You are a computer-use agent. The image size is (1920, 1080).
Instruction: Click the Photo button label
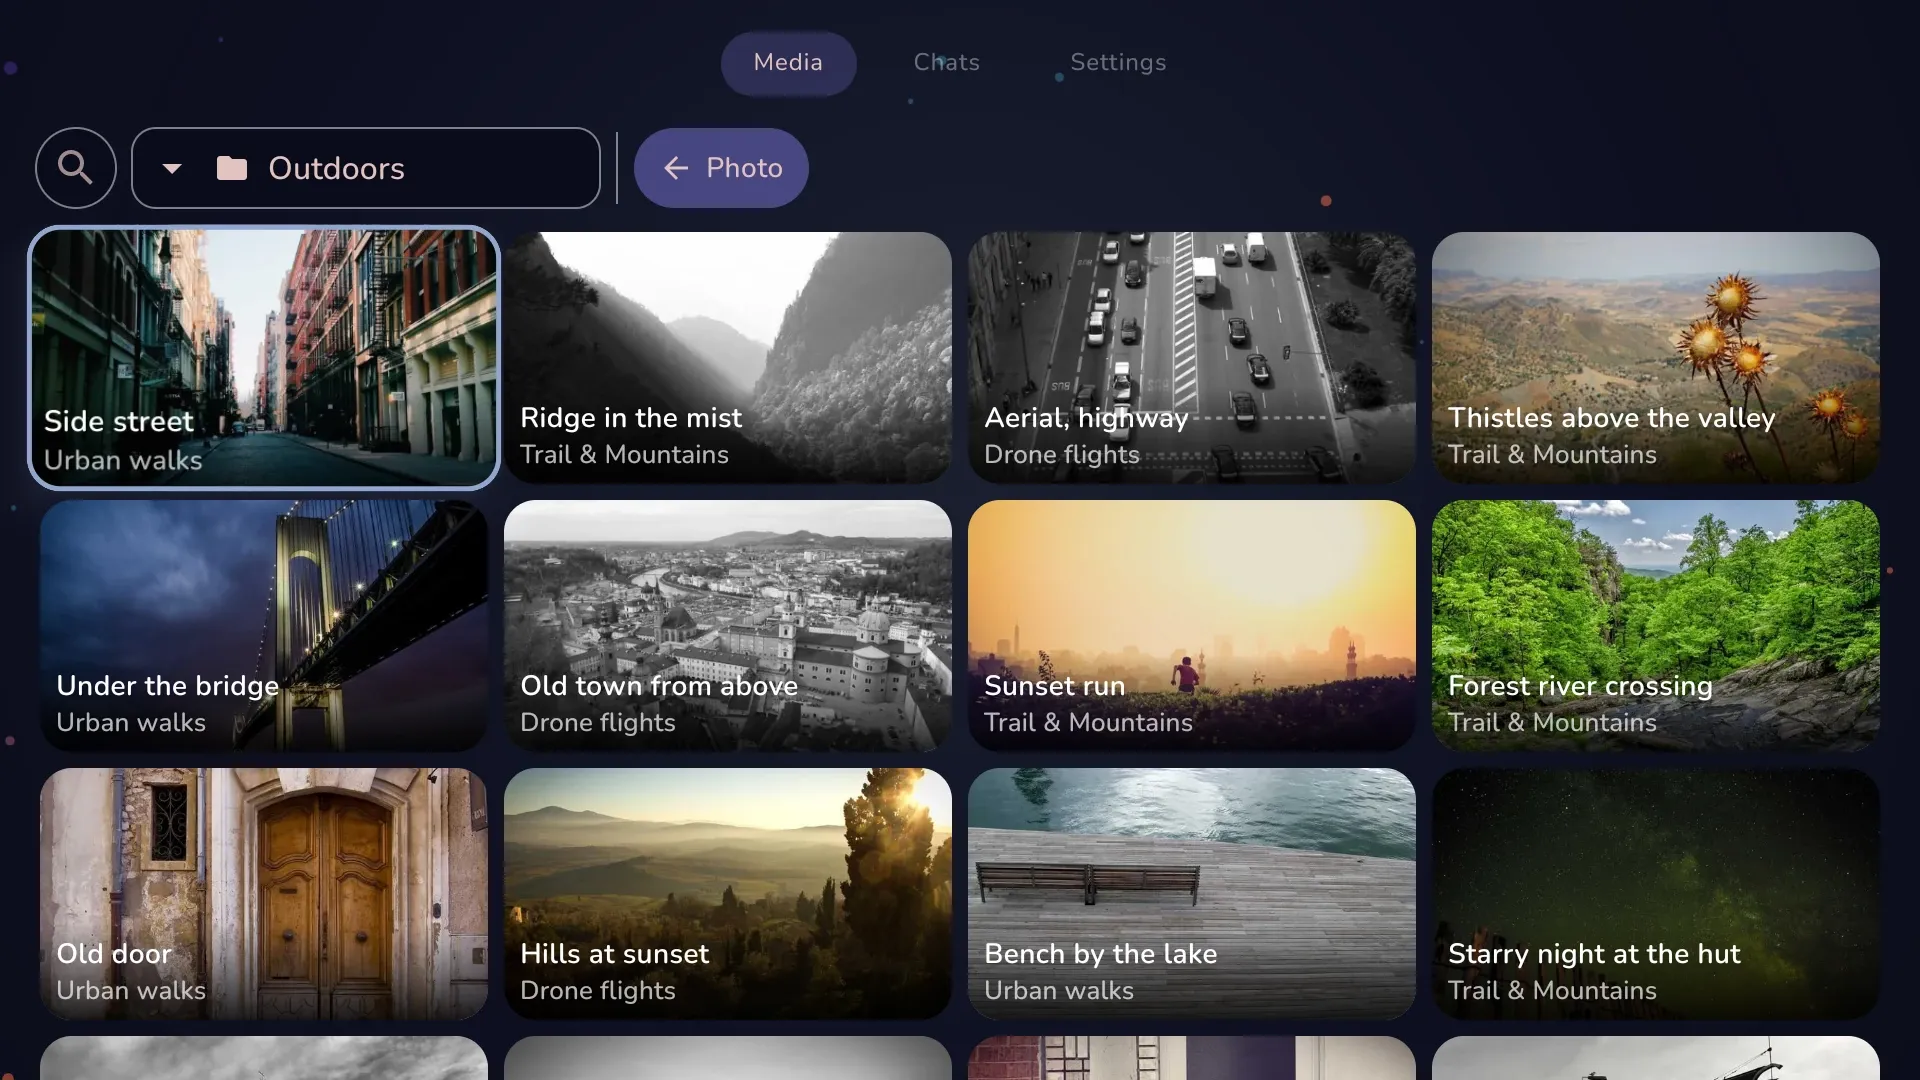coord(744,168)
